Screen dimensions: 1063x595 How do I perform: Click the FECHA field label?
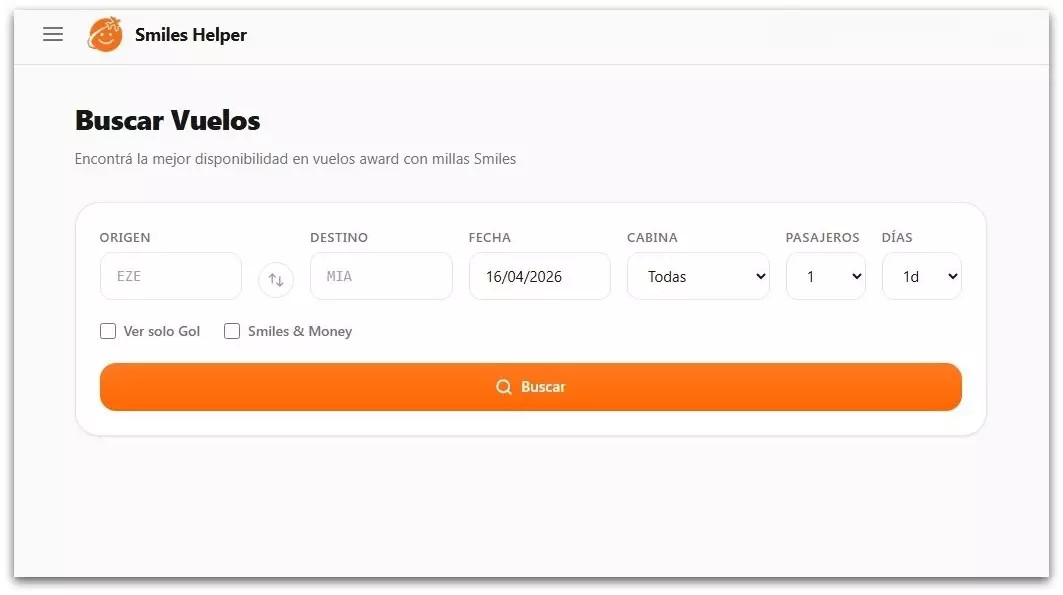(x=489, y=238)
